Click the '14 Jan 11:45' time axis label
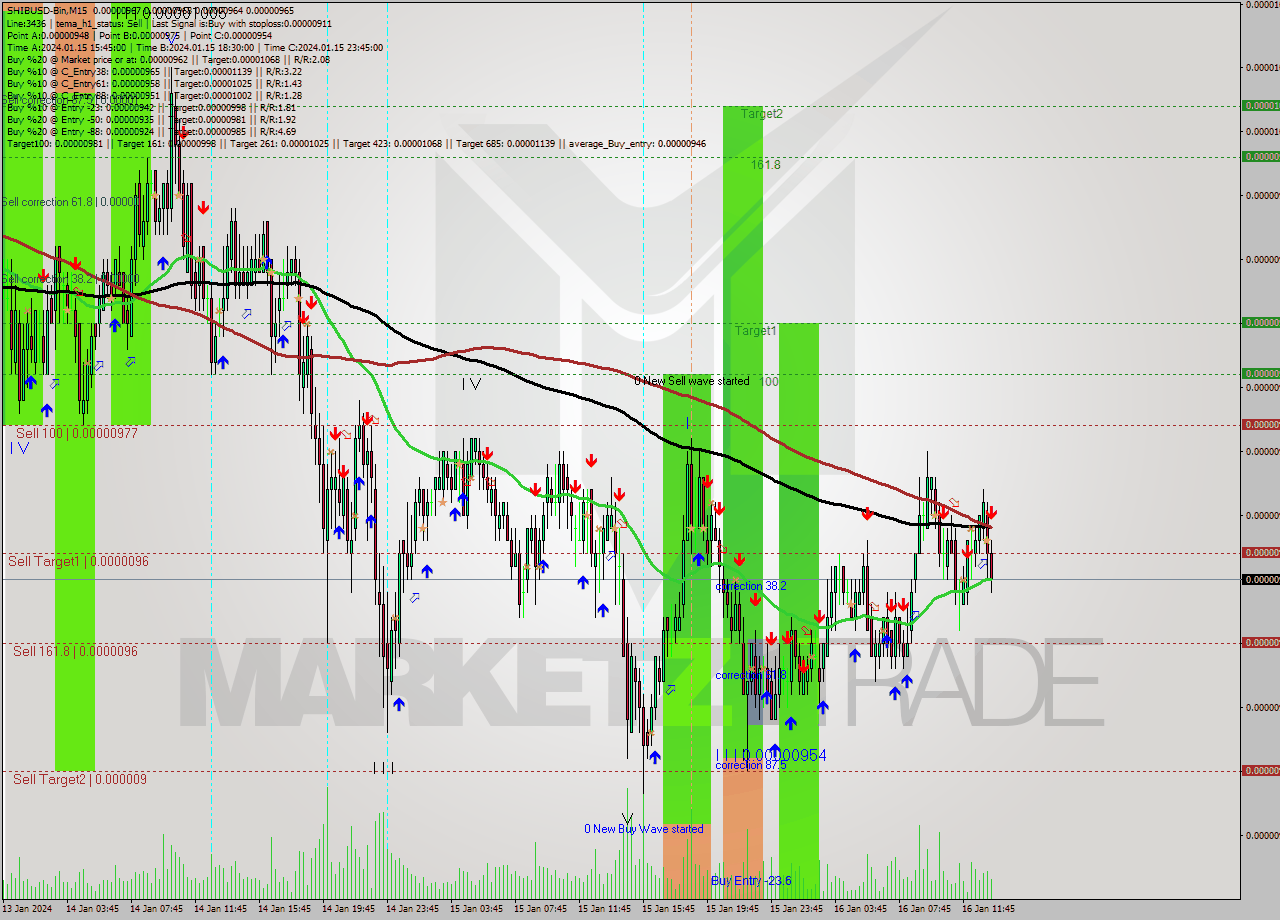Viewport: 1280px width, 920px height. (220, 909)
